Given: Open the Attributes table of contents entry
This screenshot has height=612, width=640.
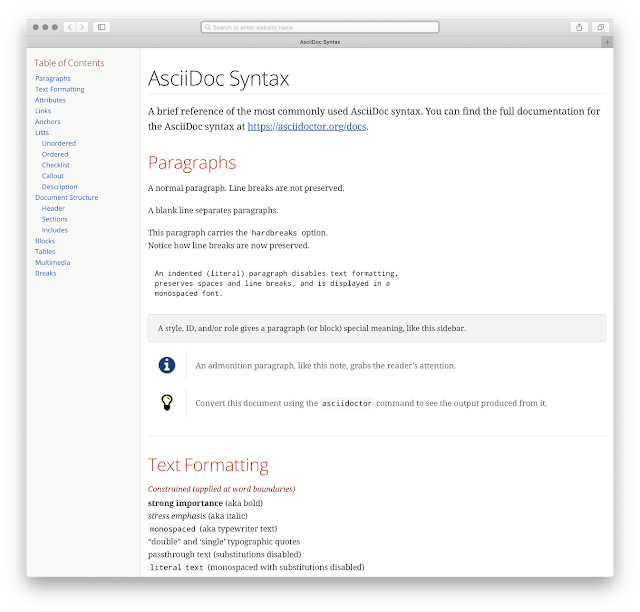Looking at the screenshot, I should pyautogui.click(x=50, y=100).
